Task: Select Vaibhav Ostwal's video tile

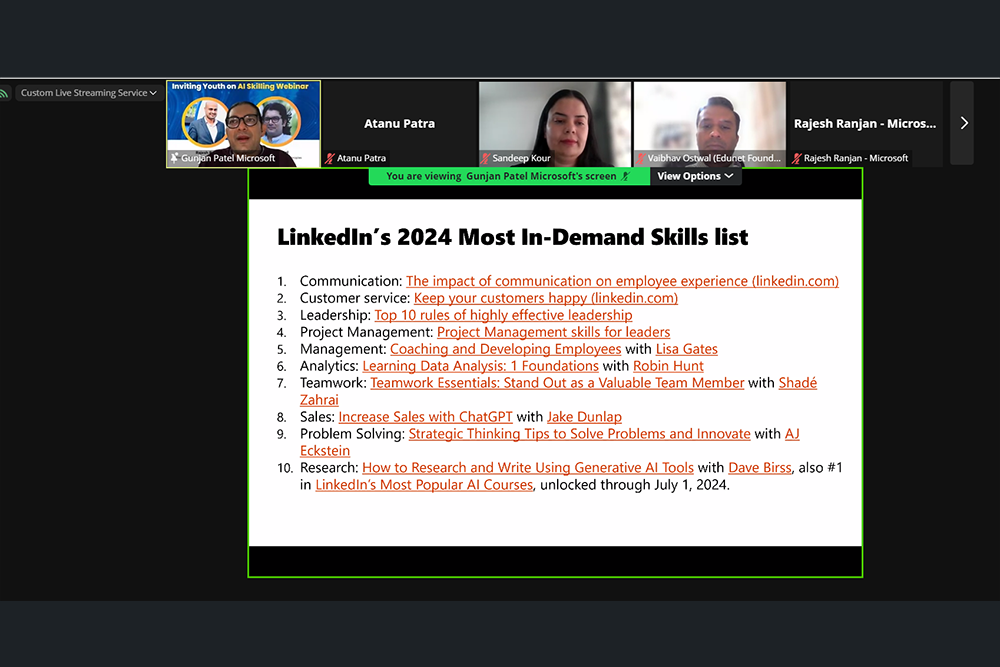Action: click(710, 124)
